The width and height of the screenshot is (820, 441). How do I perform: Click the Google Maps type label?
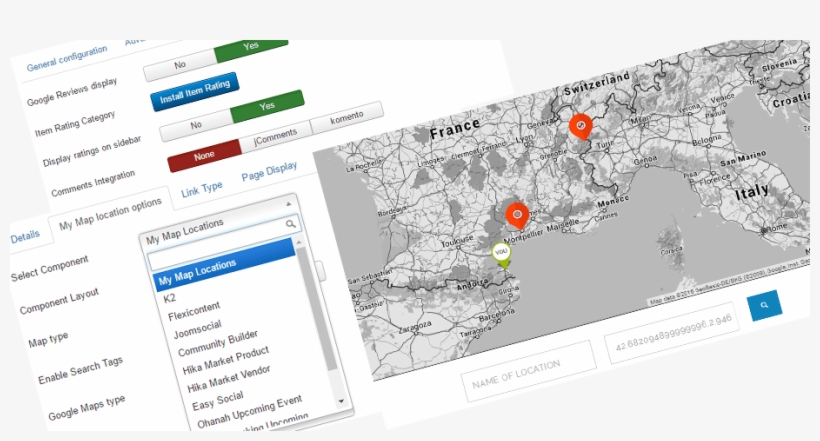87,408
